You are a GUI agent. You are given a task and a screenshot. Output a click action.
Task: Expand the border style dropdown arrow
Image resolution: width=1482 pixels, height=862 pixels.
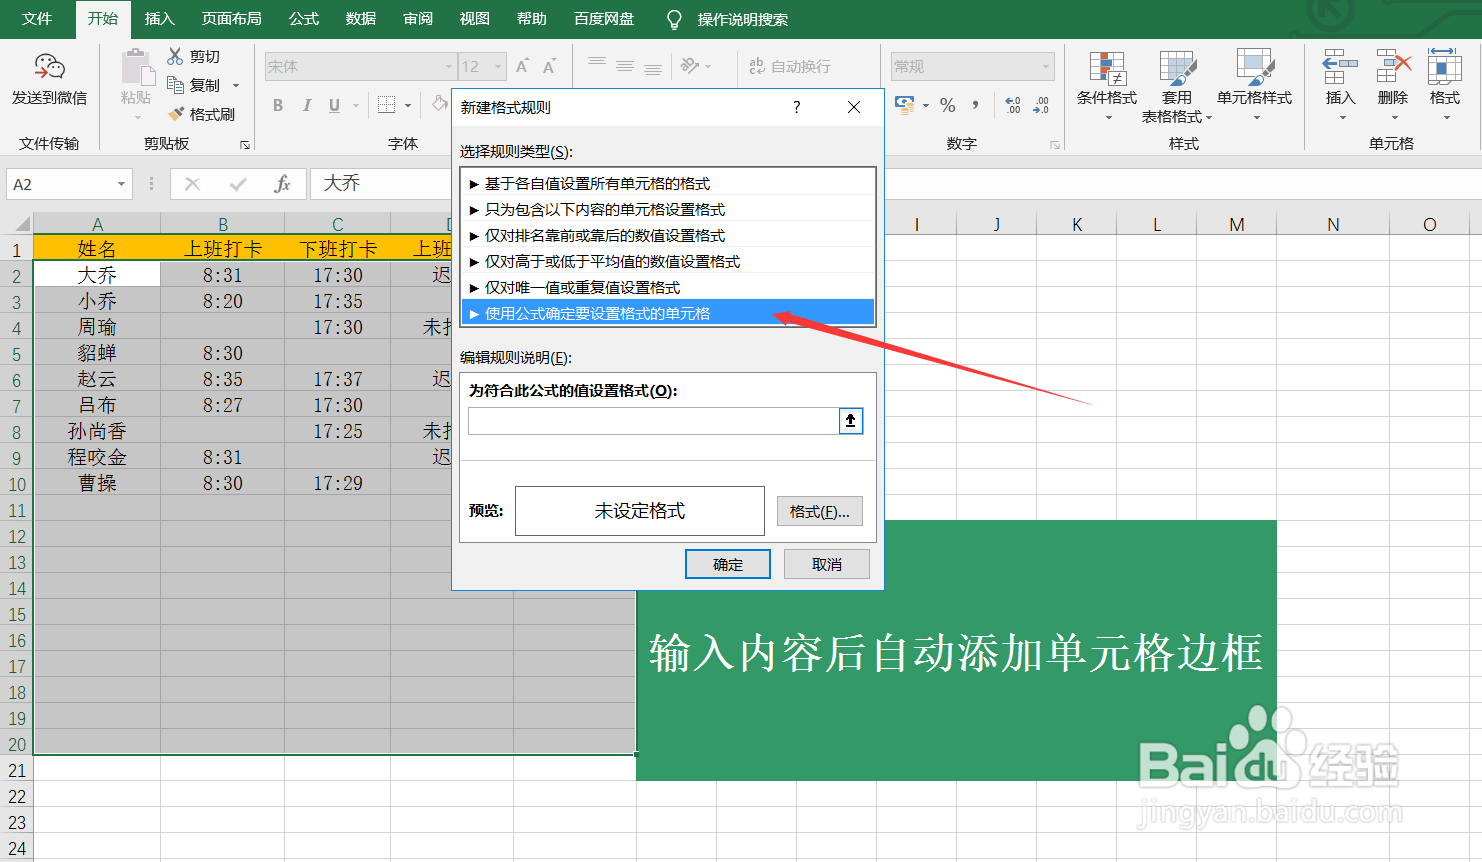(x=410, y=104)
